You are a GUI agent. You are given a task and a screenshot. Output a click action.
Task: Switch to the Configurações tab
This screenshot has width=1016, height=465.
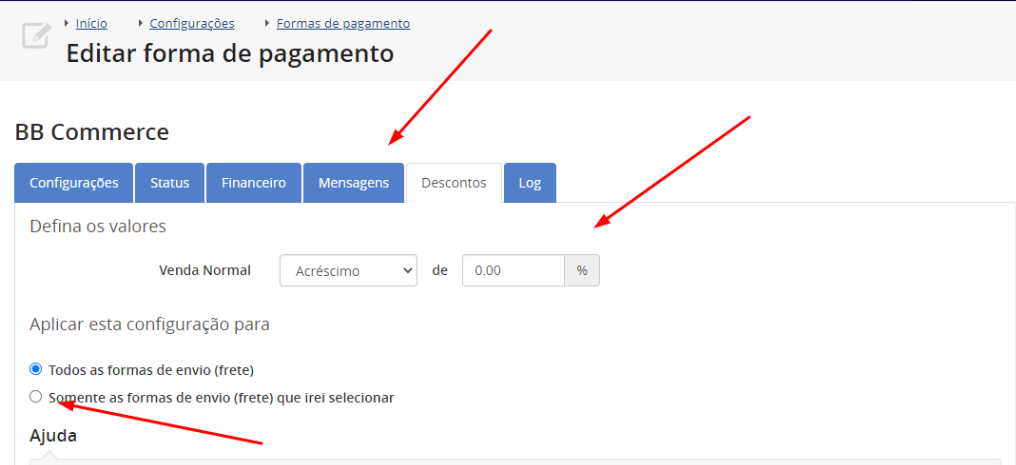[74, 183]
